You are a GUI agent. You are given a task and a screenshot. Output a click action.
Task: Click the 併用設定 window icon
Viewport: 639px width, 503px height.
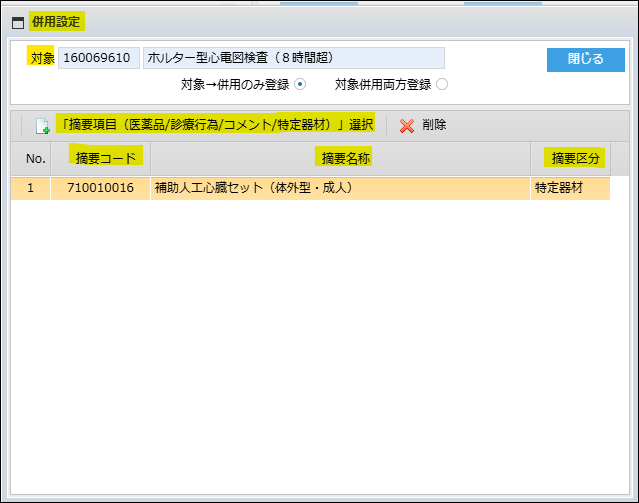pos(18,23)
